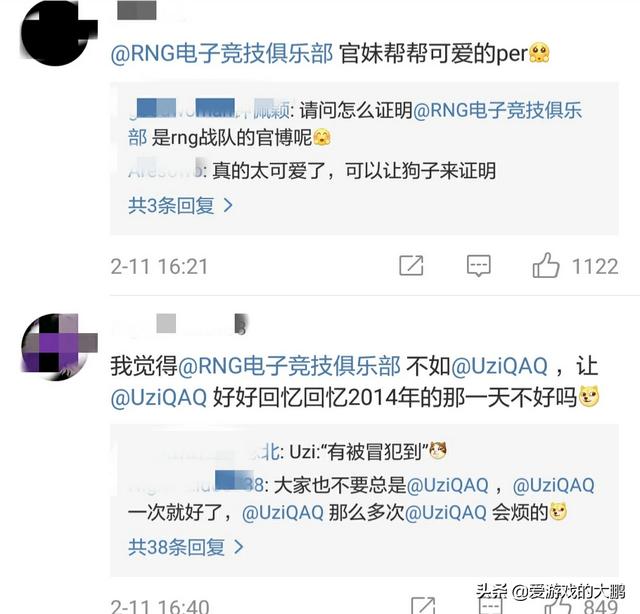Like the comment with 1122 likes
Viewport: 640px width, 614px height.
(546, 265)
